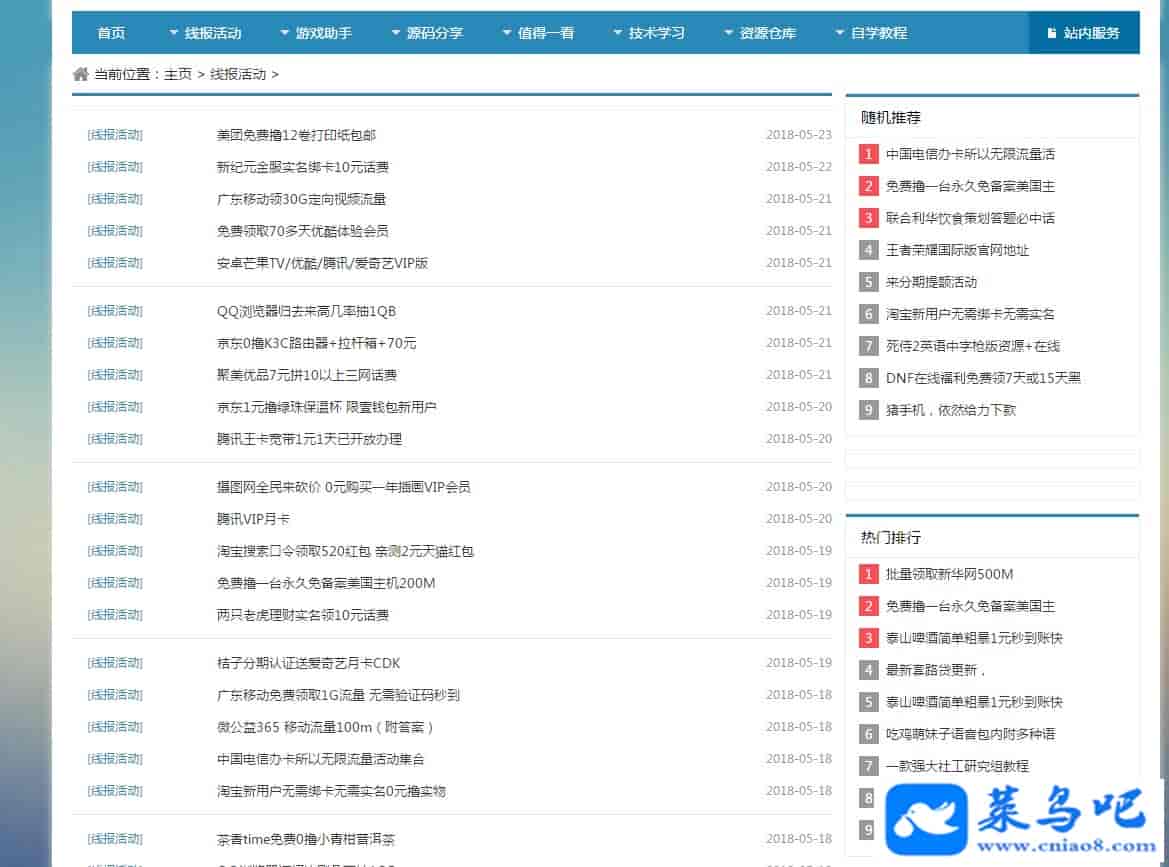Viewport: 1169px width, 867px height.
Task: Click rank badge 6 in 随机推荐
Action: tap(868, 314)
